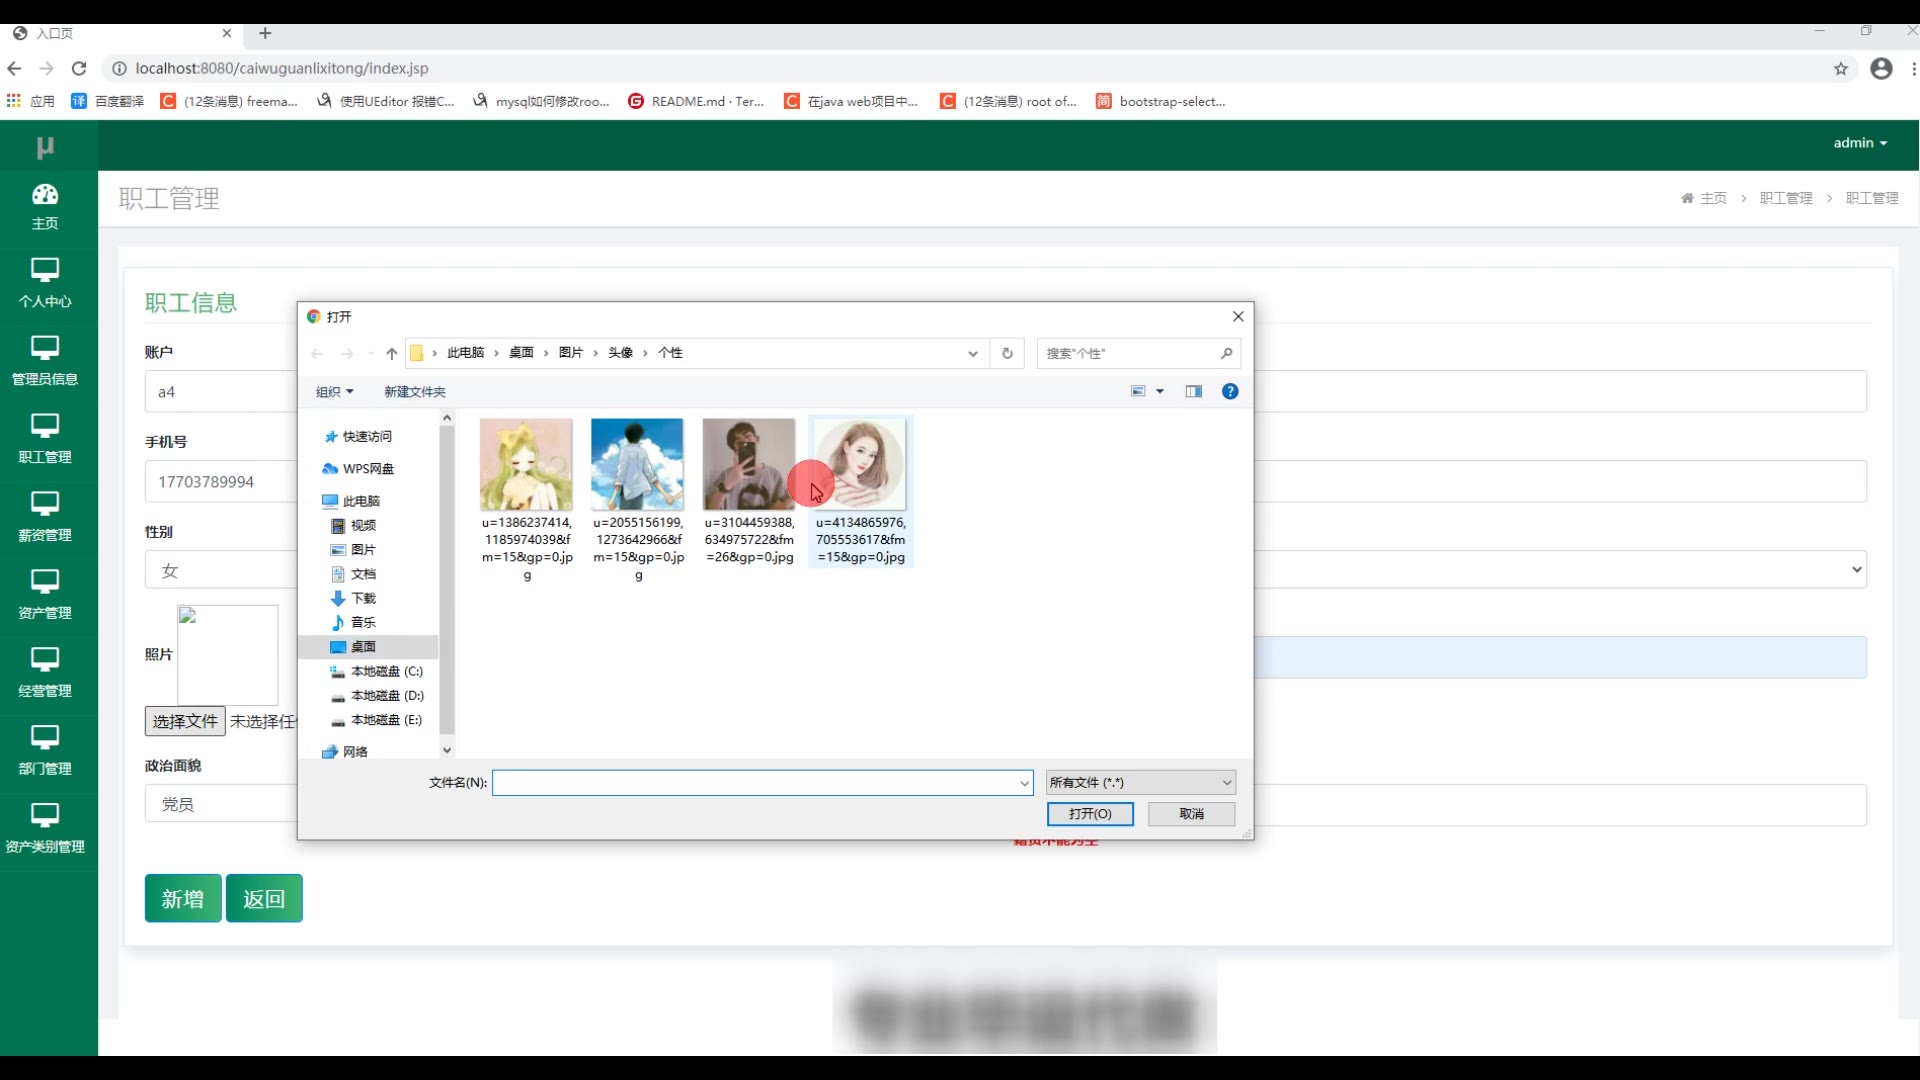
Task: Expand the 性别 select arrow
Action: pos(1856,570)
